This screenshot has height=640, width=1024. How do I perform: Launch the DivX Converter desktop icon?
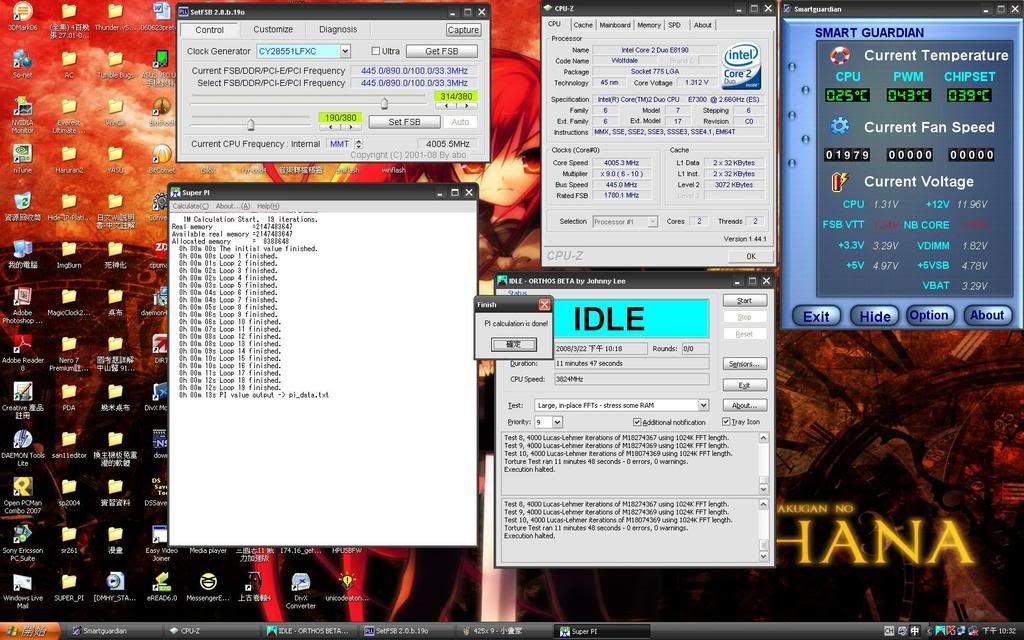click(300, 581)
